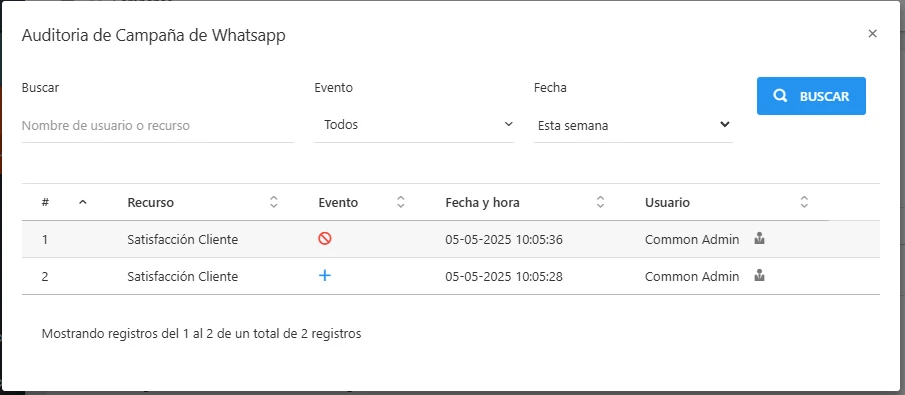Click the timestamp 05-05-2025 10:05:36
Screen dimensions: 905x395
tap(504, 239)
